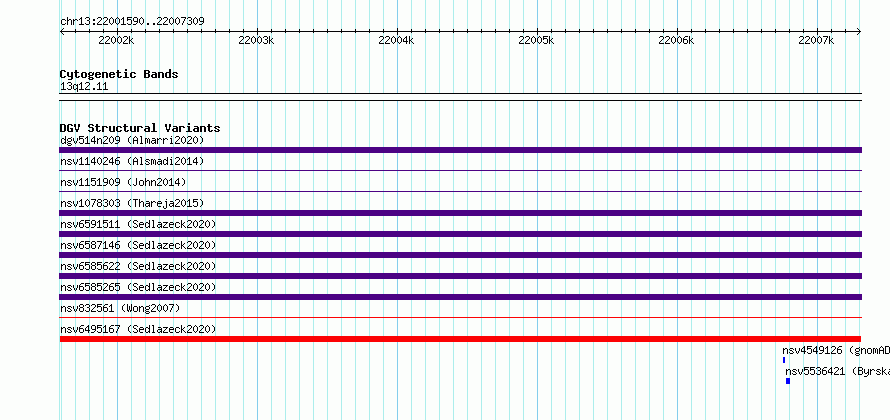This screenshot has height=420, width=890.
Task: Open variant label nsv6585265 (Sedlazeck2020)
Action: click(138, 287)
